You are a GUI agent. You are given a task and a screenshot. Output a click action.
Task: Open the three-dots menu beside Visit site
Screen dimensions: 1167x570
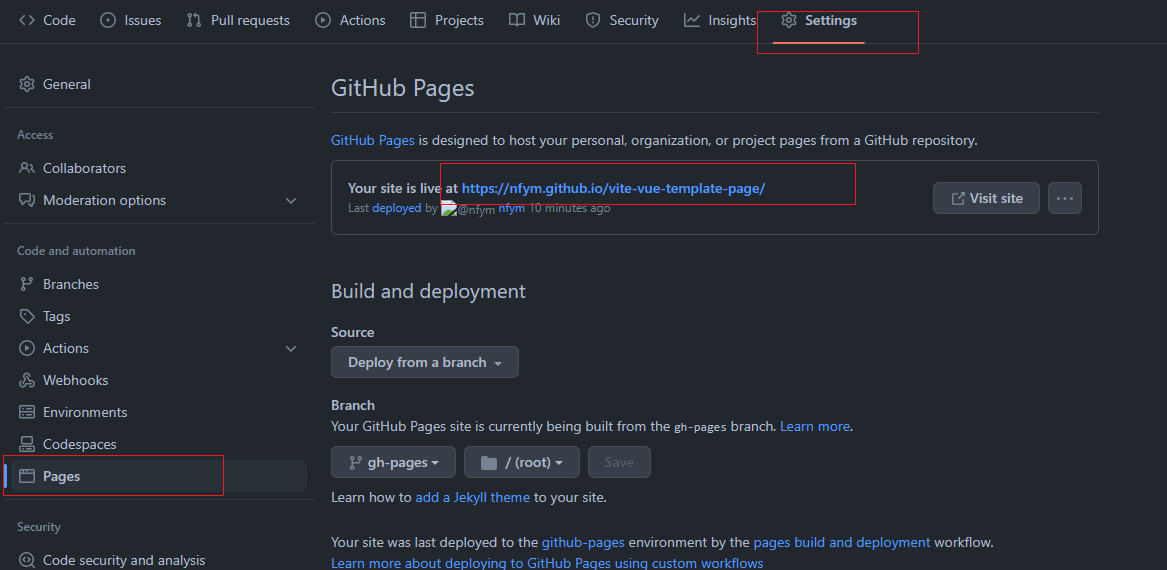click(x=1065, y=198)
